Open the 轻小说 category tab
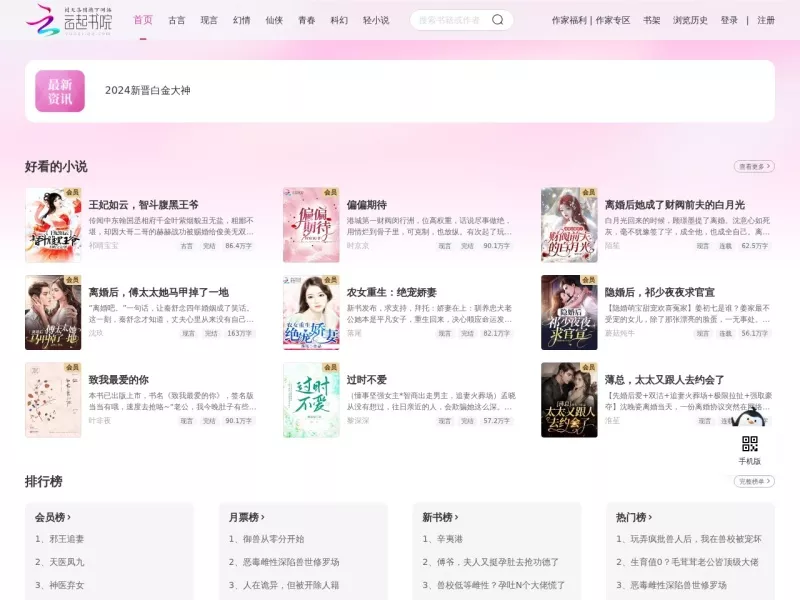Viewport: 800px width, 600px height. tap(376, 20)
